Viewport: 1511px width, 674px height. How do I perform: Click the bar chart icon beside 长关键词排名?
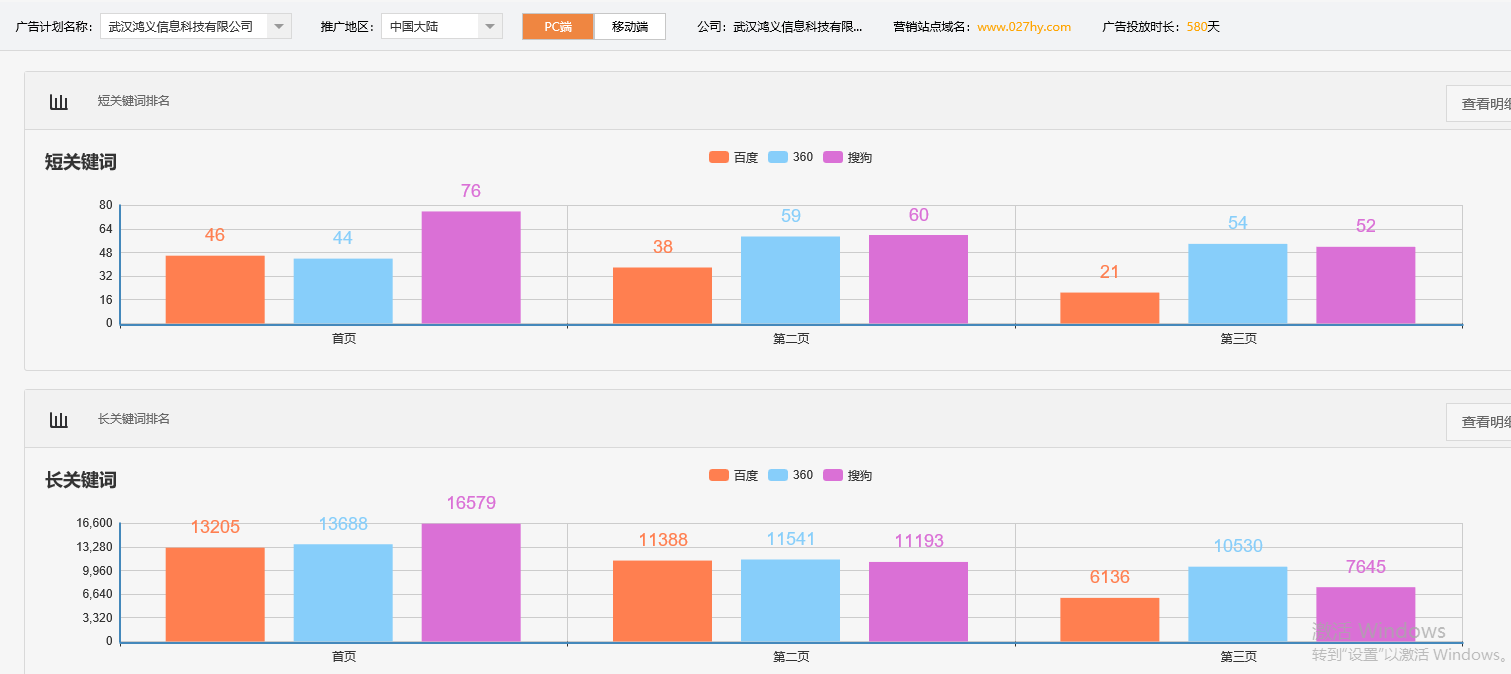tap(58, 418)
